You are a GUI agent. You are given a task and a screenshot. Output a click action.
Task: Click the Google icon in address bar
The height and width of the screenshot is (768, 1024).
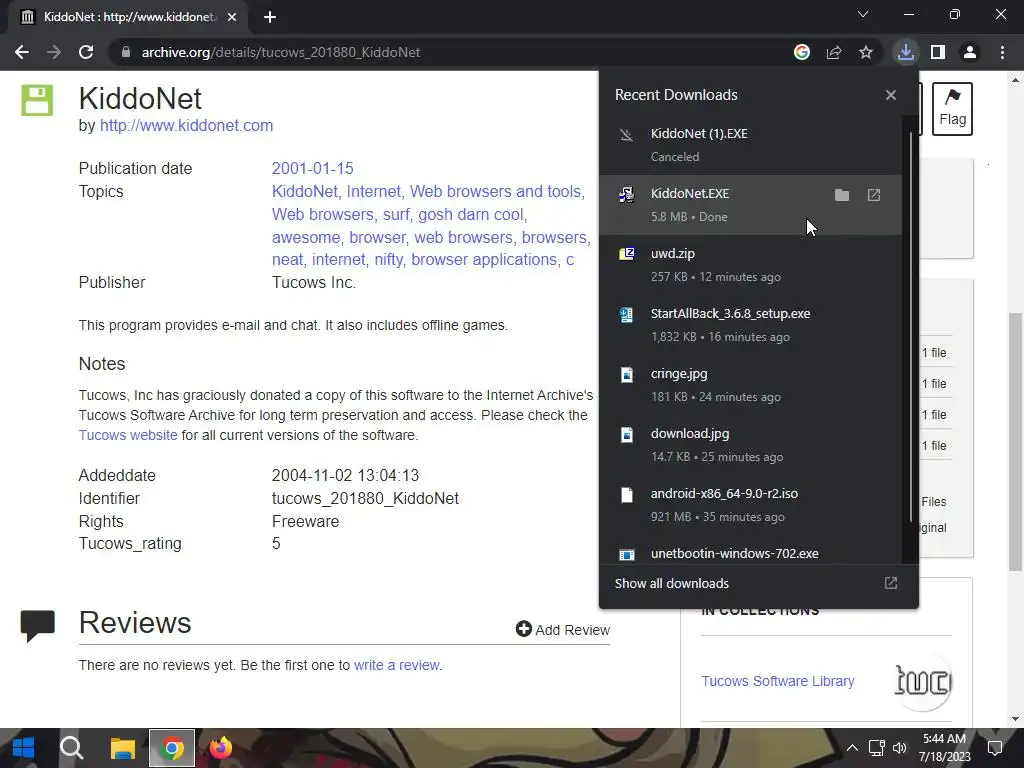[802, 52]
